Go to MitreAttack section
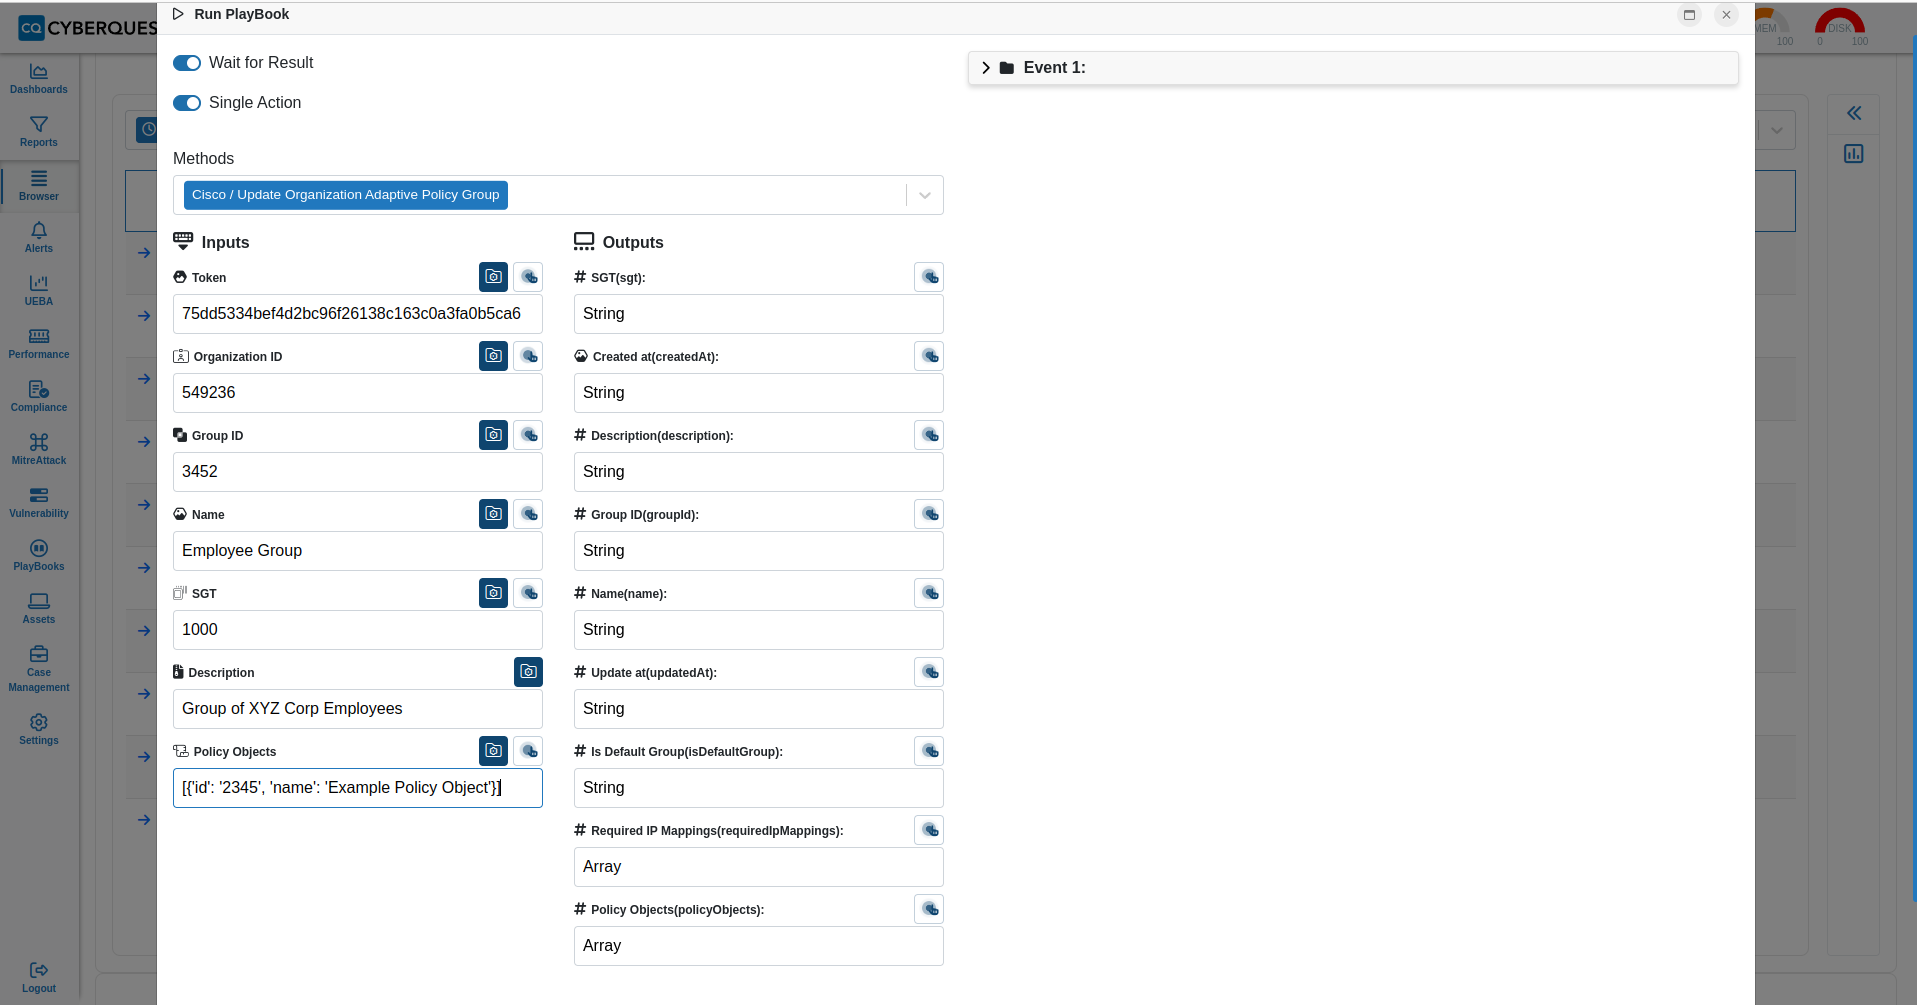Viewport: 1917px width, 1005px height. pos(39,450)
